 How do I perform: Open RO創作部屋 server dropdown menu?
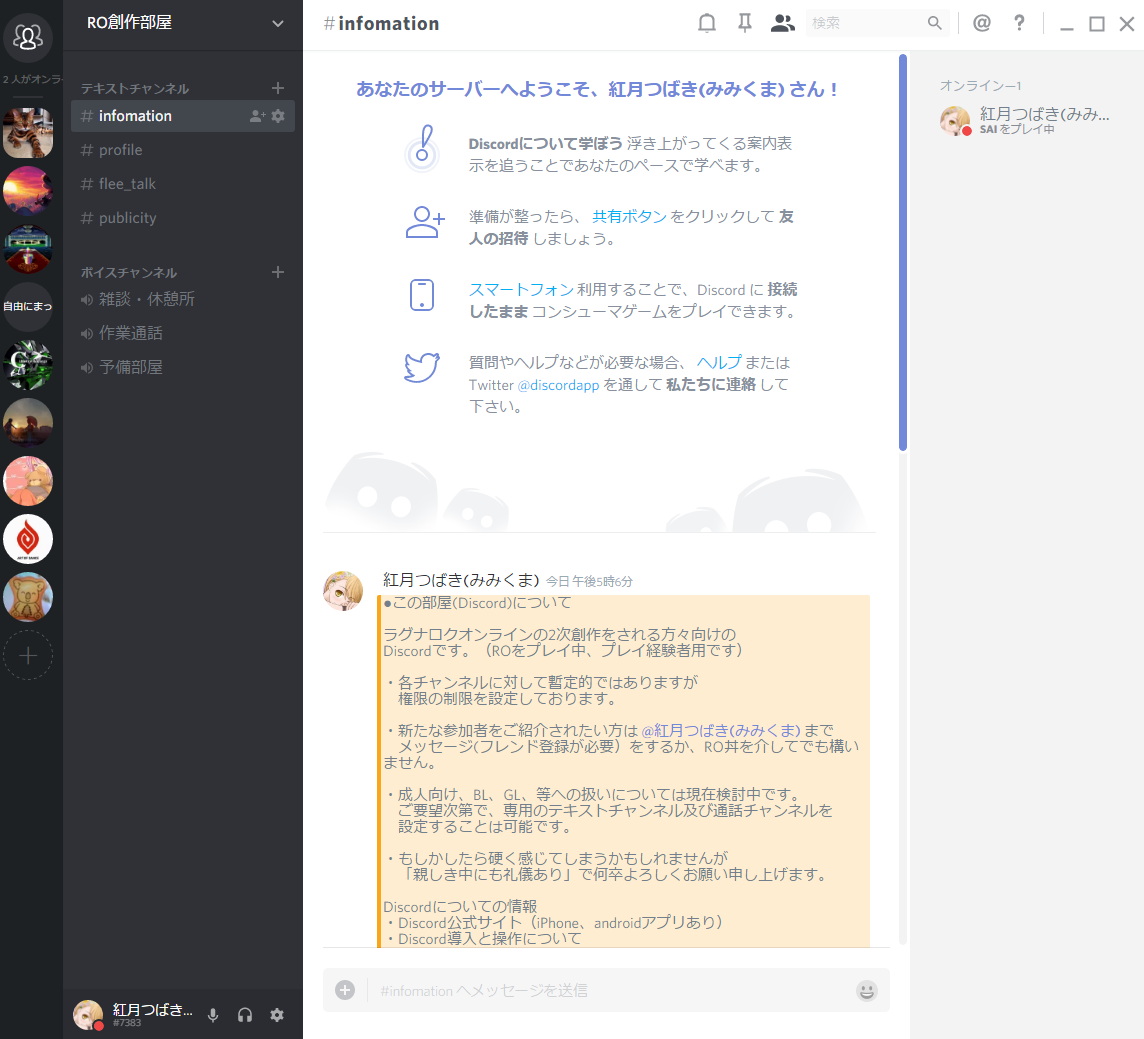277,23
